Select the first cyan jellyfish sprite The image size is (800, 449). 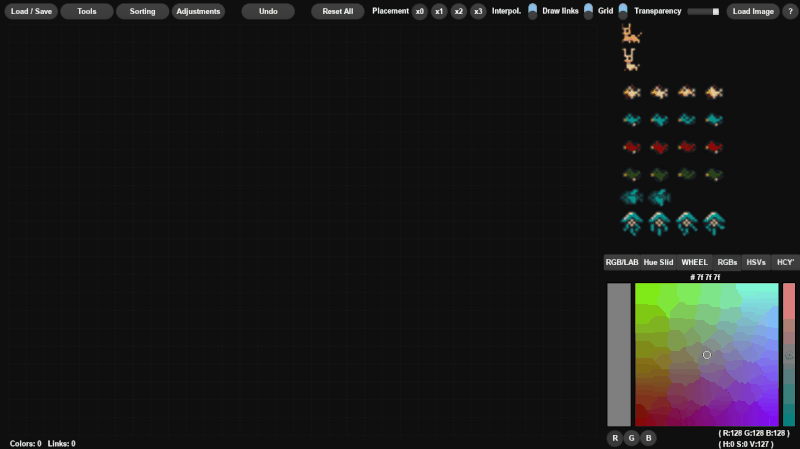[x=632, y=223]
